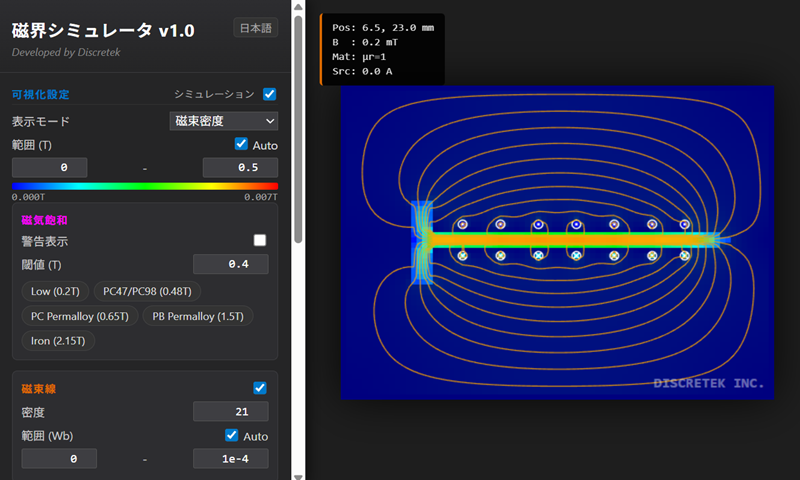
Task: Open the 表示モード dropdown showing 磁束密度
Action: coord(223,121)
